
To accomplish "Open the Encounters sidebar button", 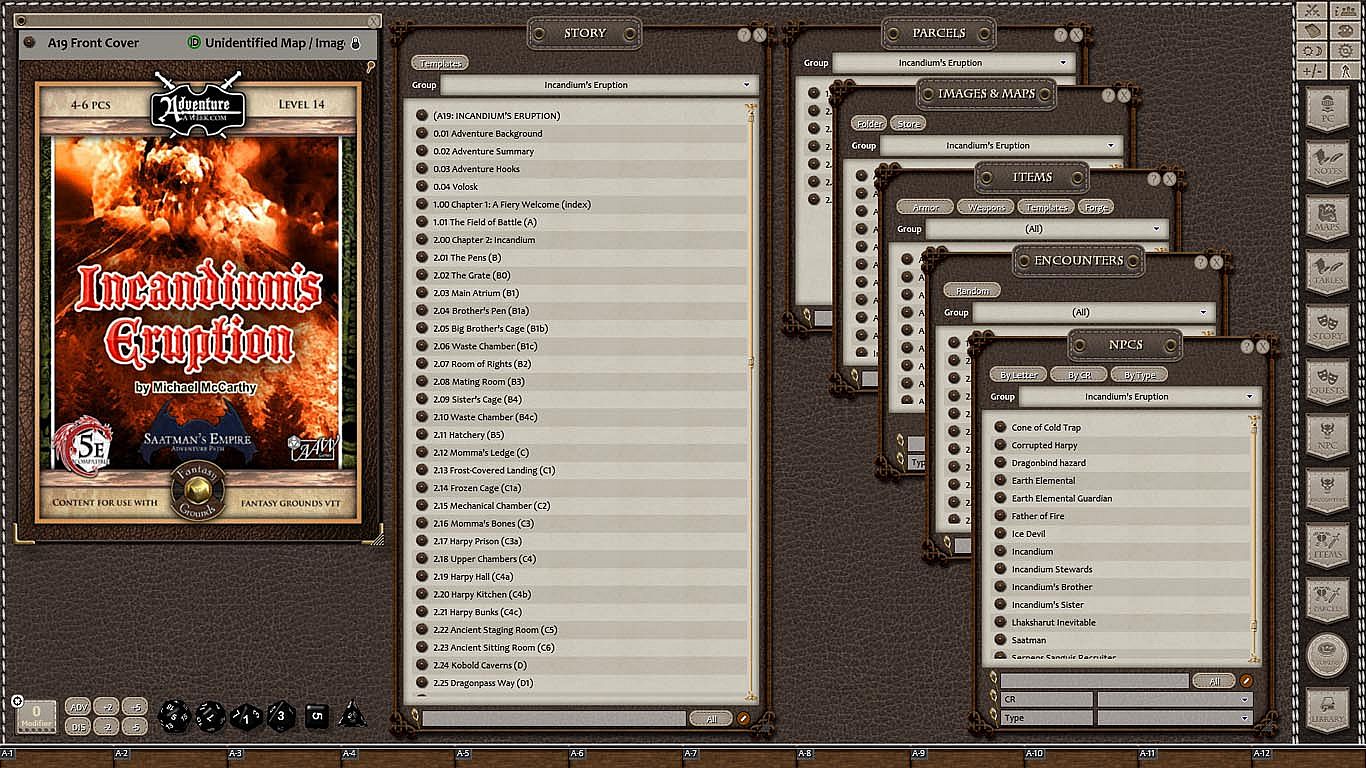I will [x=1328, y=492].
